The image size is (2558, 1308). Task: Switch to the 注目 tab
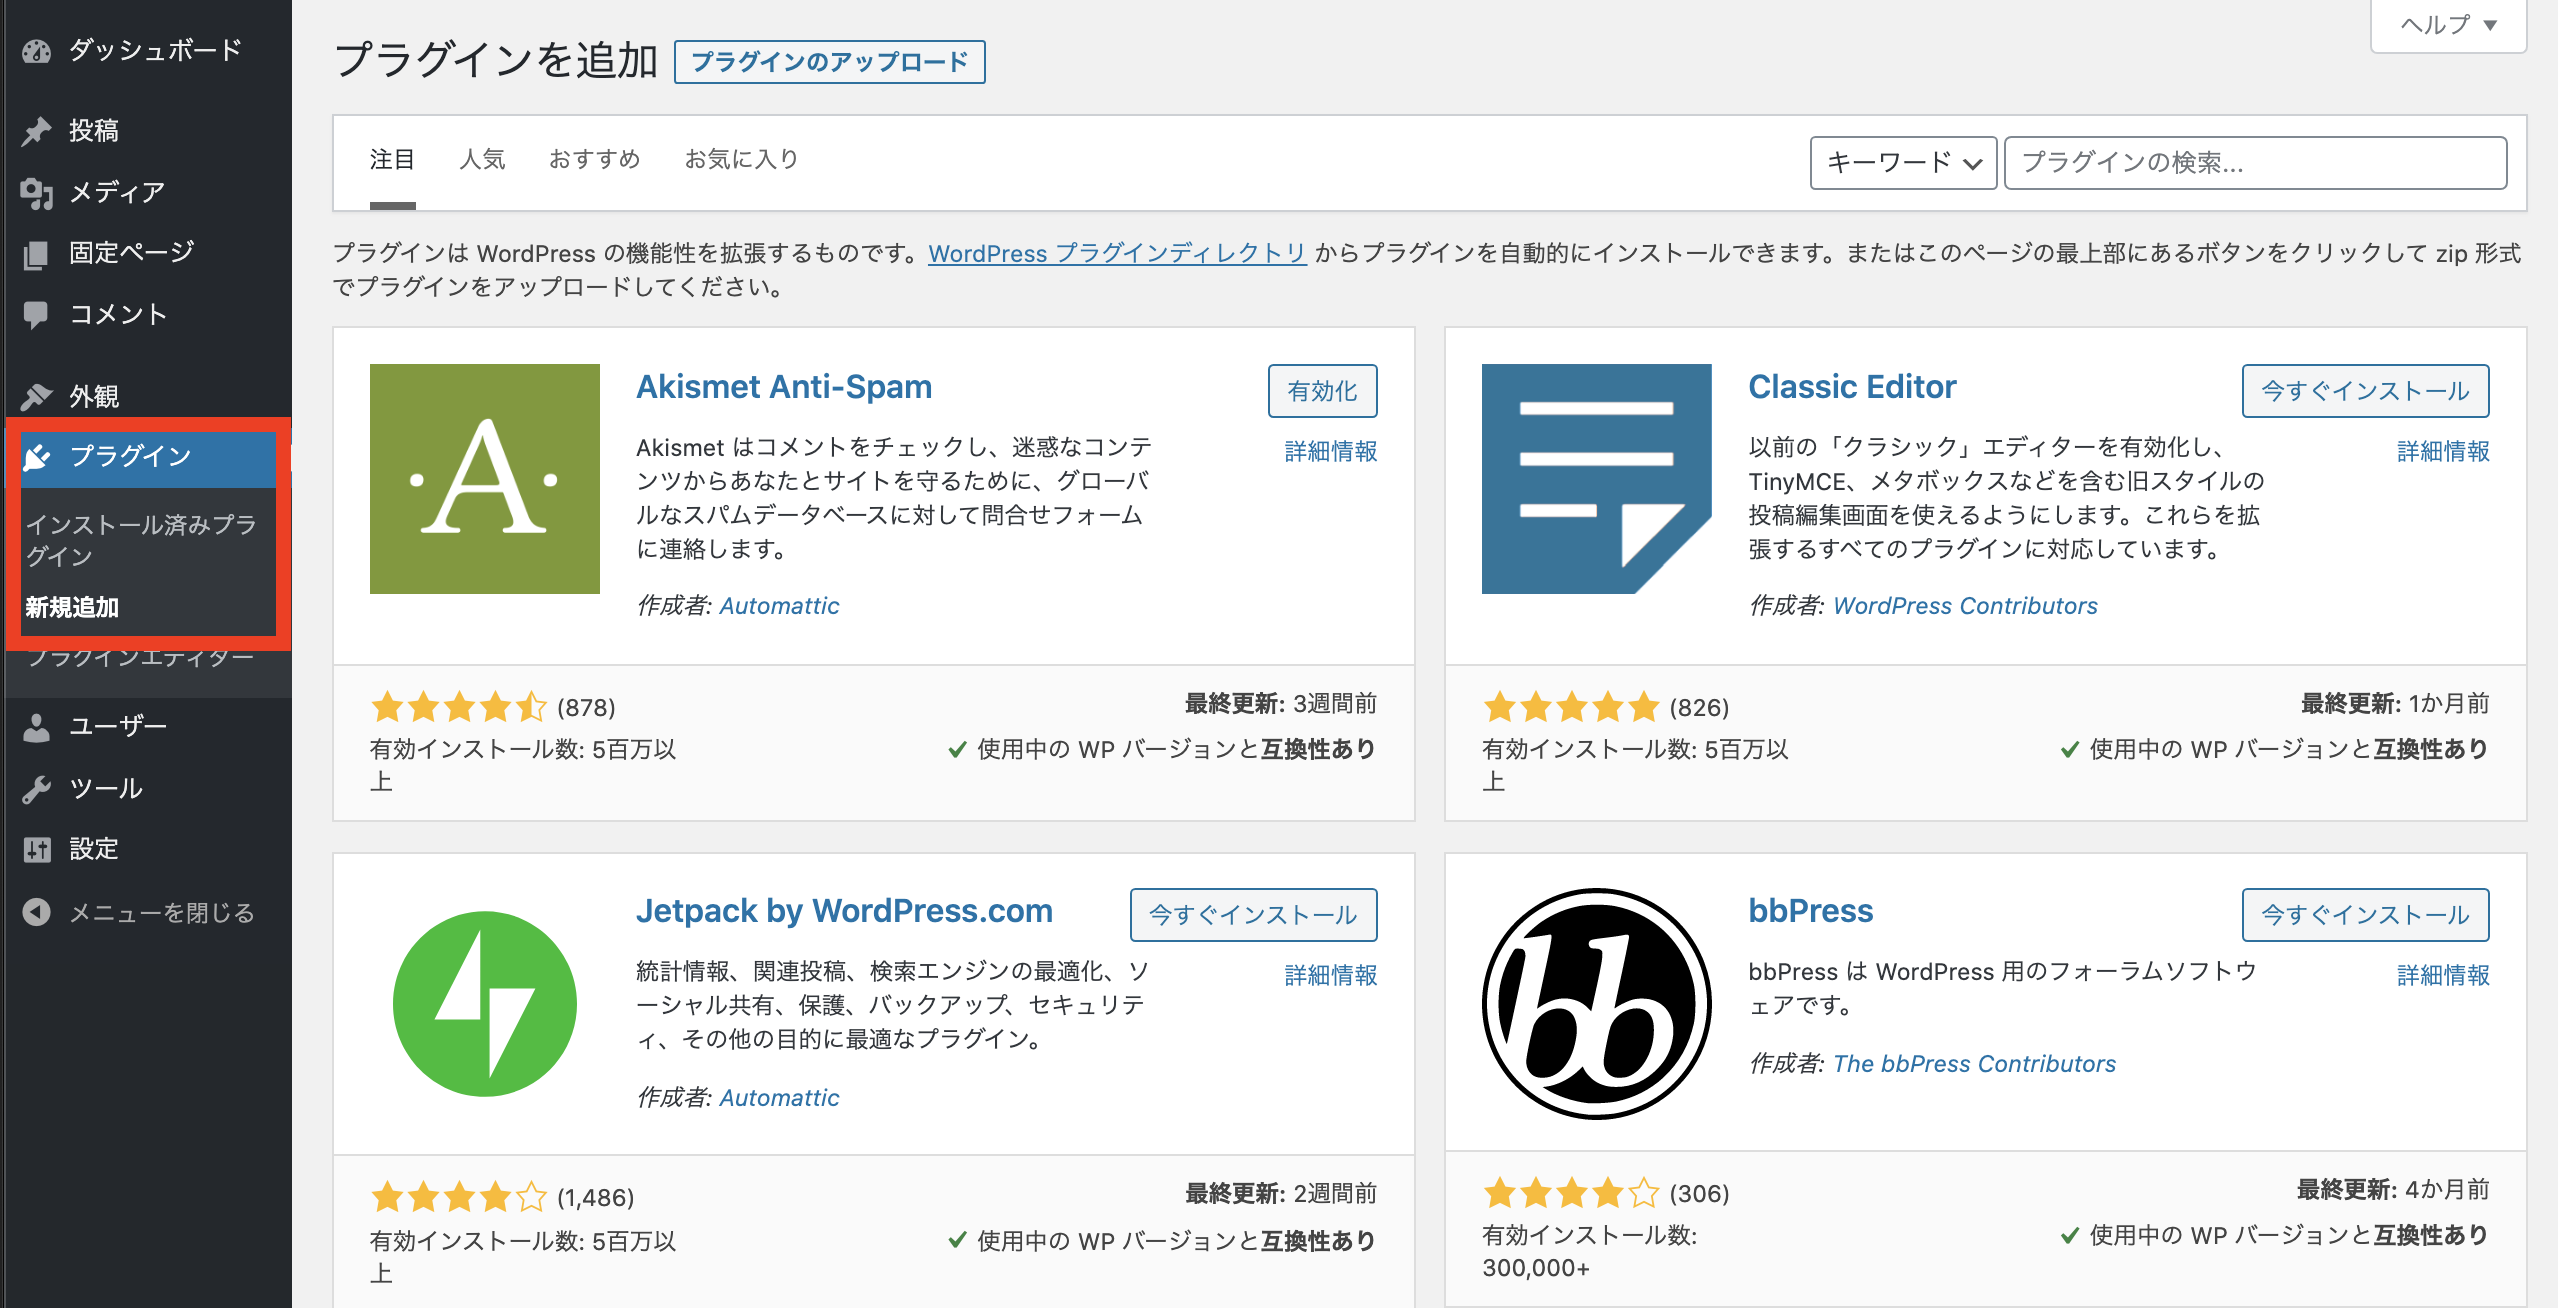392,160
